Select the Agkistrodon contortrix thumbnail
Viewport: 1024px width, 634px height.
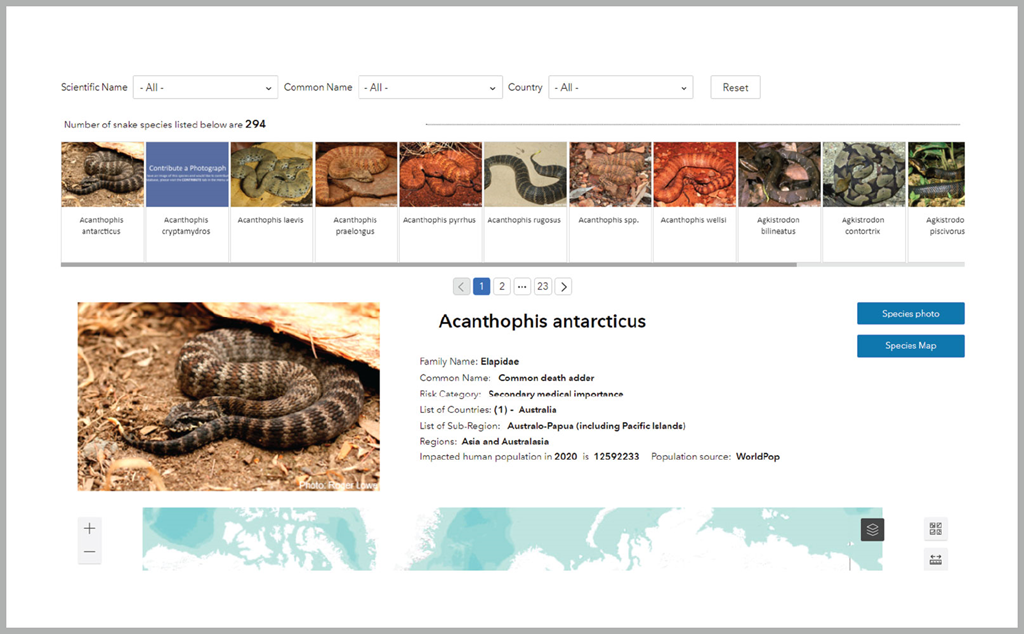(x=863, y=174)
